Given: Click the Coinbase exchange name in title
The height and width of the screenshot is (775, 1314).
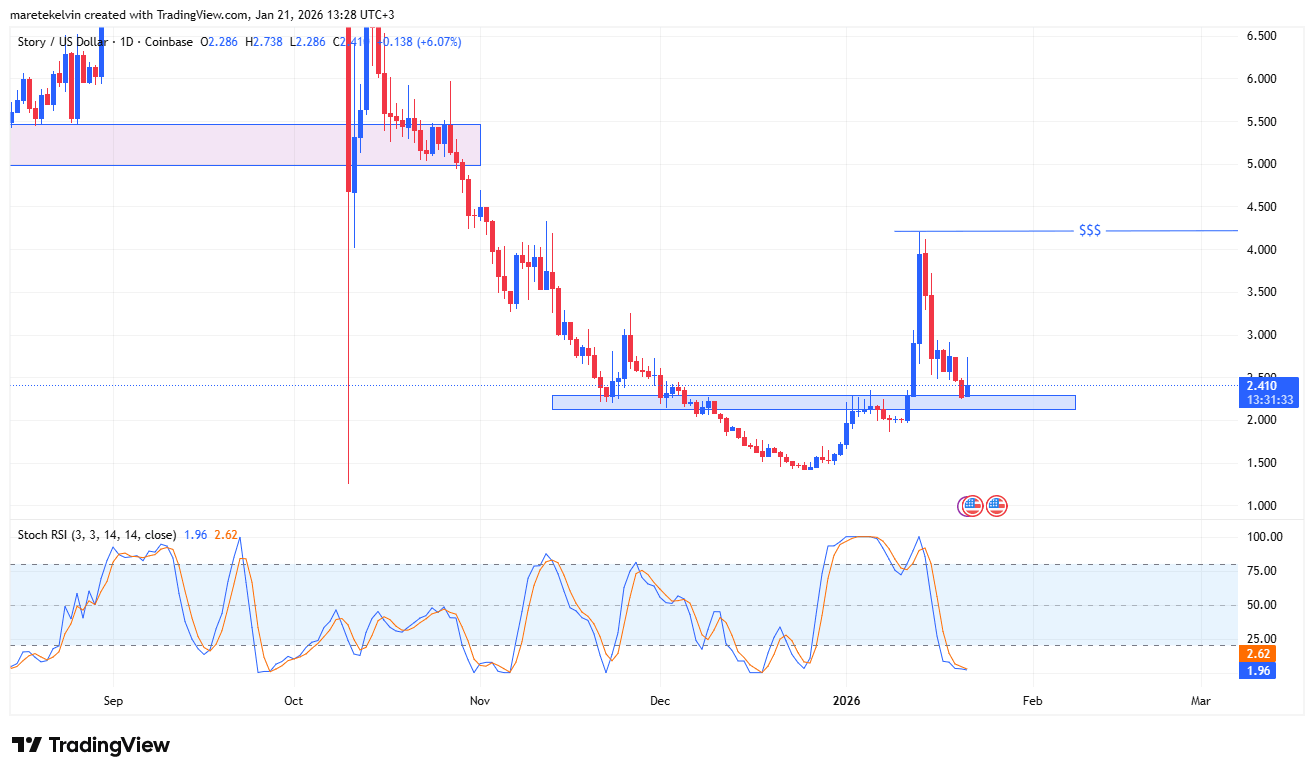Looking at the screenshot, I should 167,42.
